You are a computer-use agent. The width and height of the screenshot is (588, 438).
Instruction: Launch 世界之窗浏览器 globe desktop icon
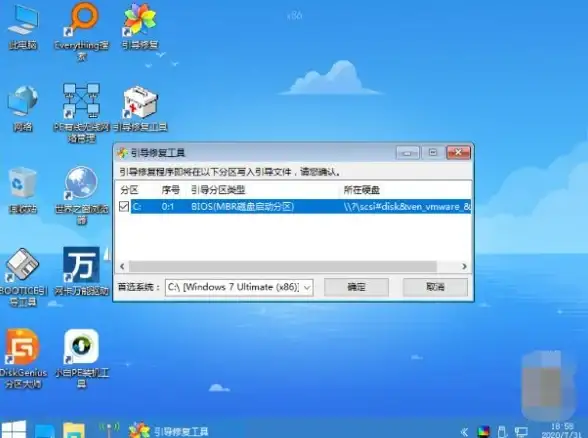[x=82, y=195]
